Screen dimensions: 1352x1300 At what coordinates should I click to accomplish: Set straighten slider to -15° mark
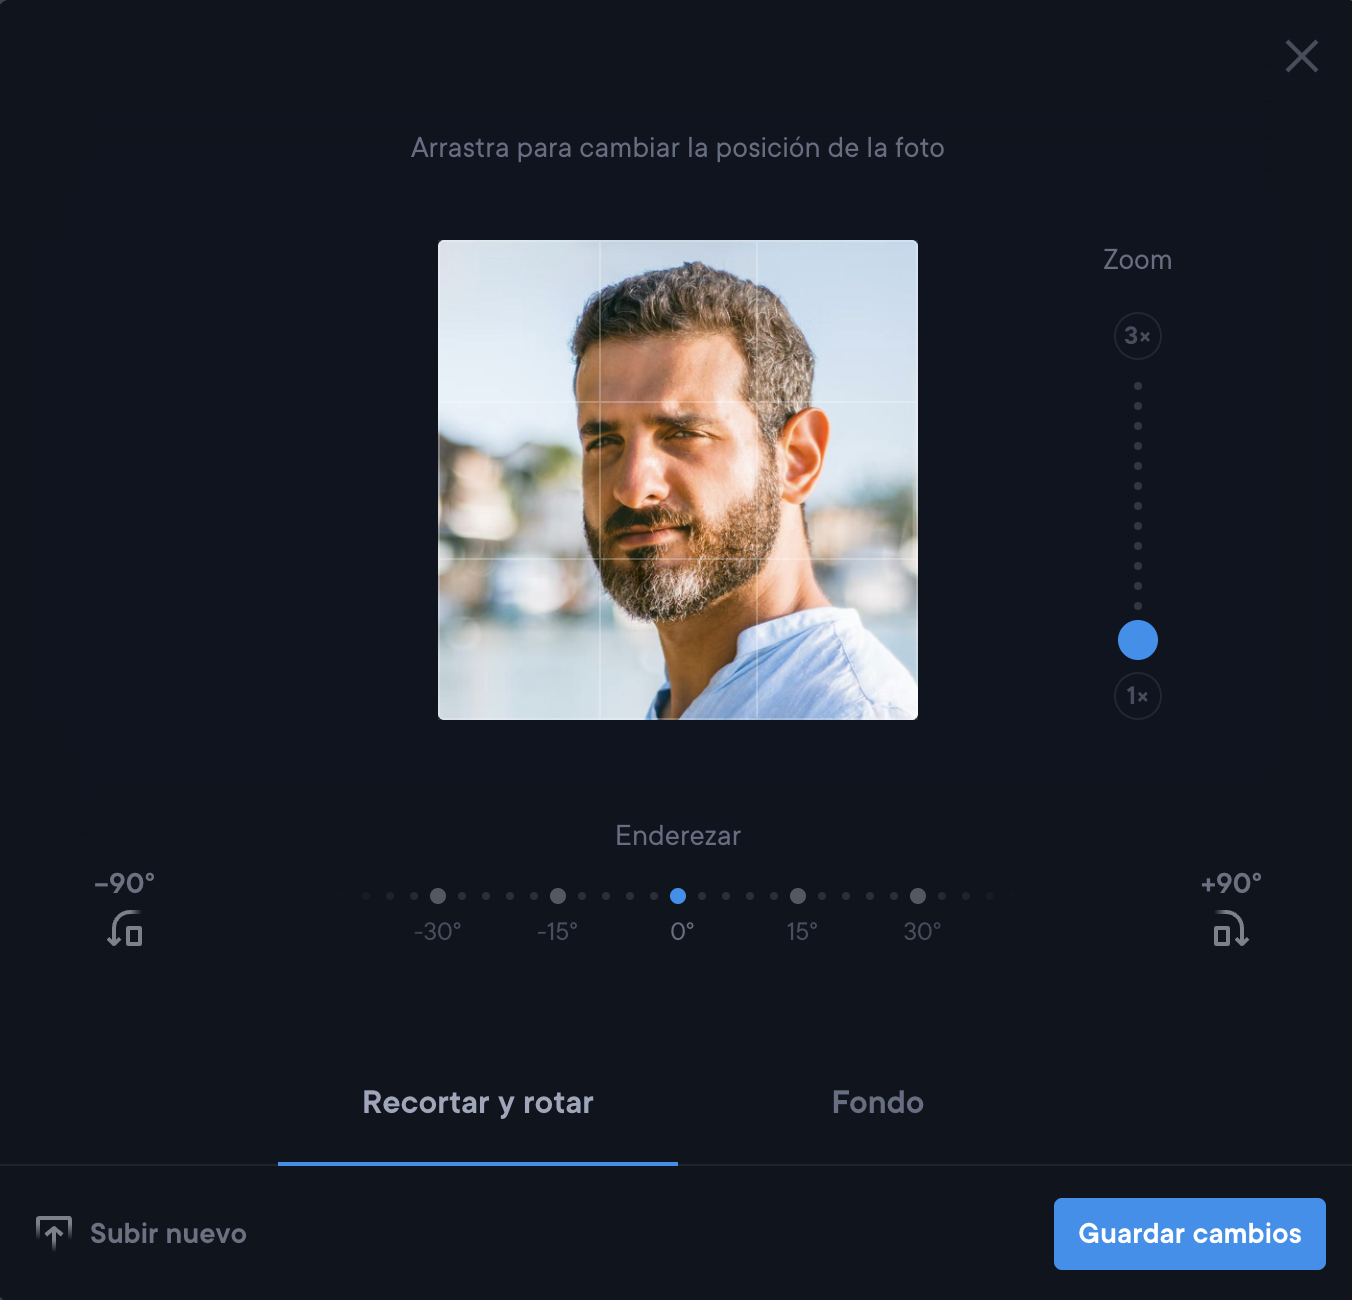(x=558, y=896)
